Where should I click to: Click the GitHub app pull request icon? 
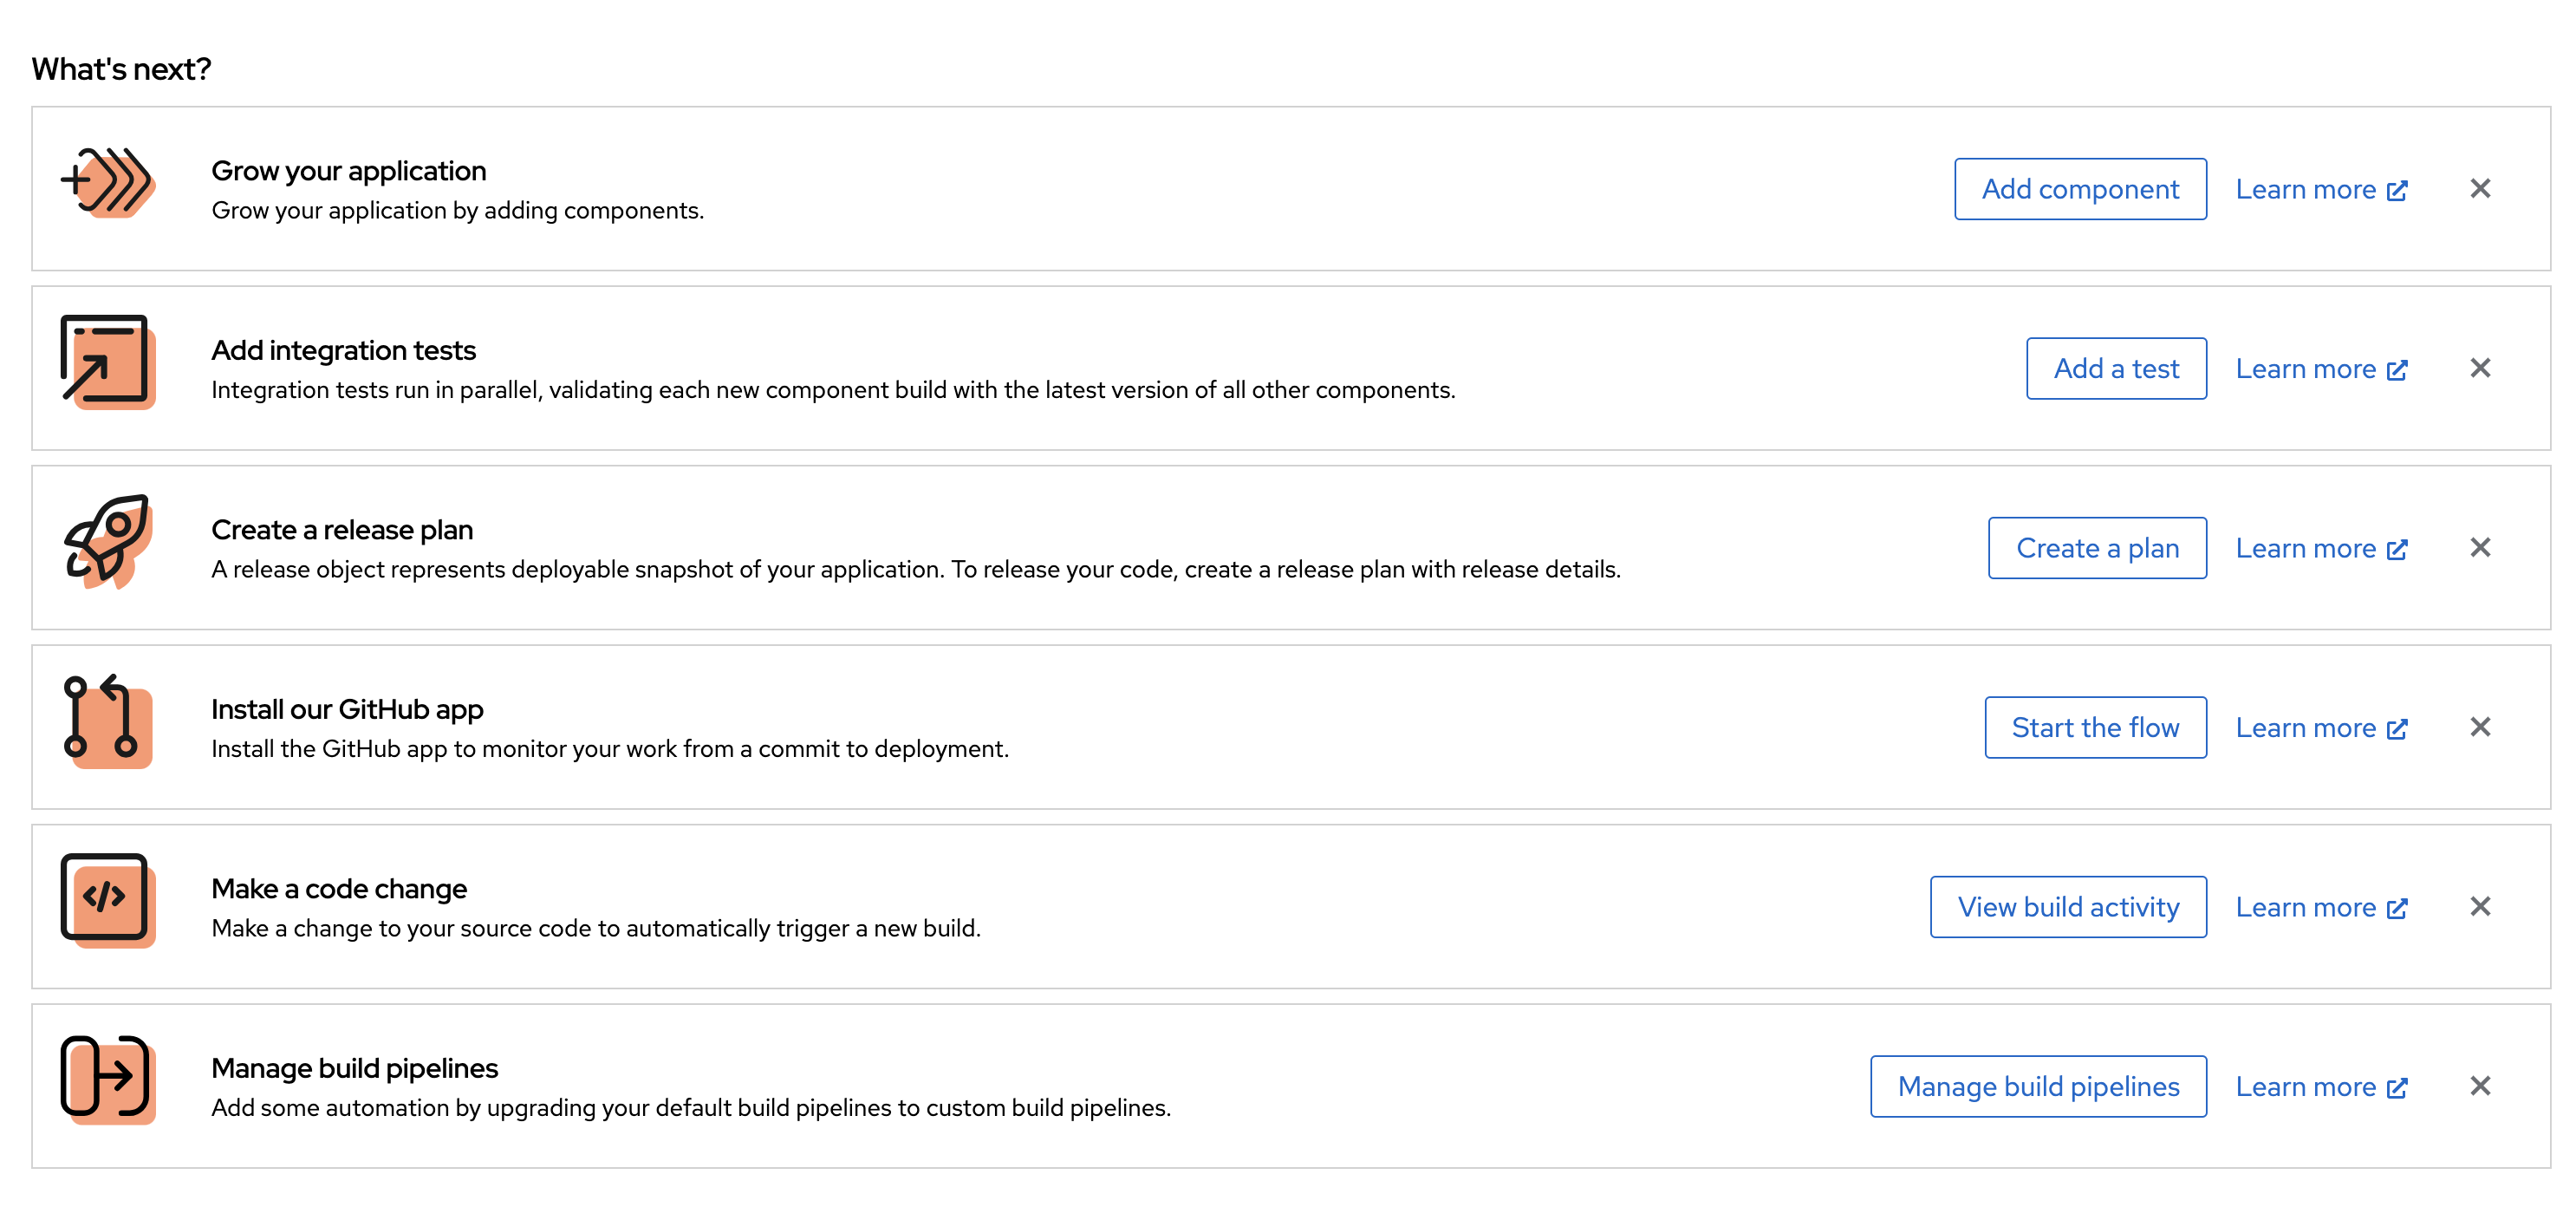point(106,721)
